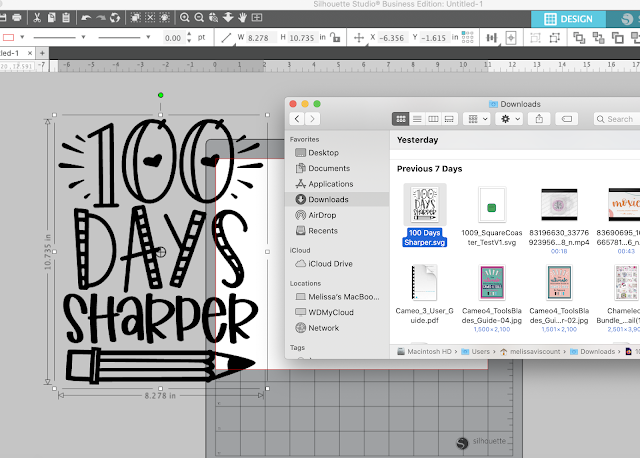640x458 pixels.
Task: Click the Fit to Window icon
Action: pyautogui.click(x=257, y=18)
